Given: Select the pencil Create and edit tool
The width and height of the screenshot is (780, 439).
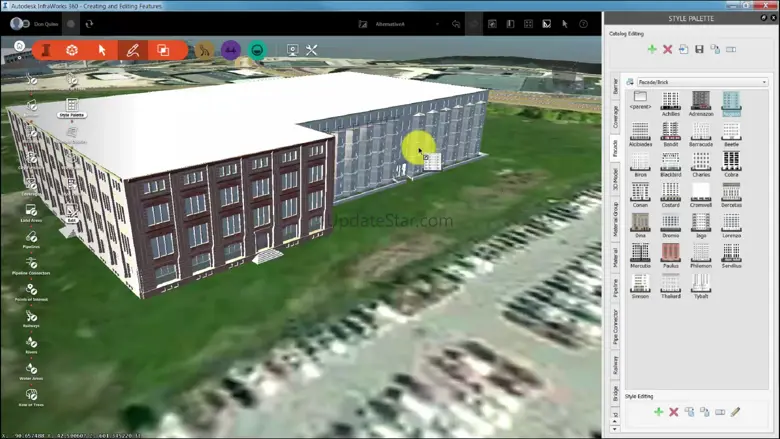Looking at the screenshot, I should pos(133,50).
